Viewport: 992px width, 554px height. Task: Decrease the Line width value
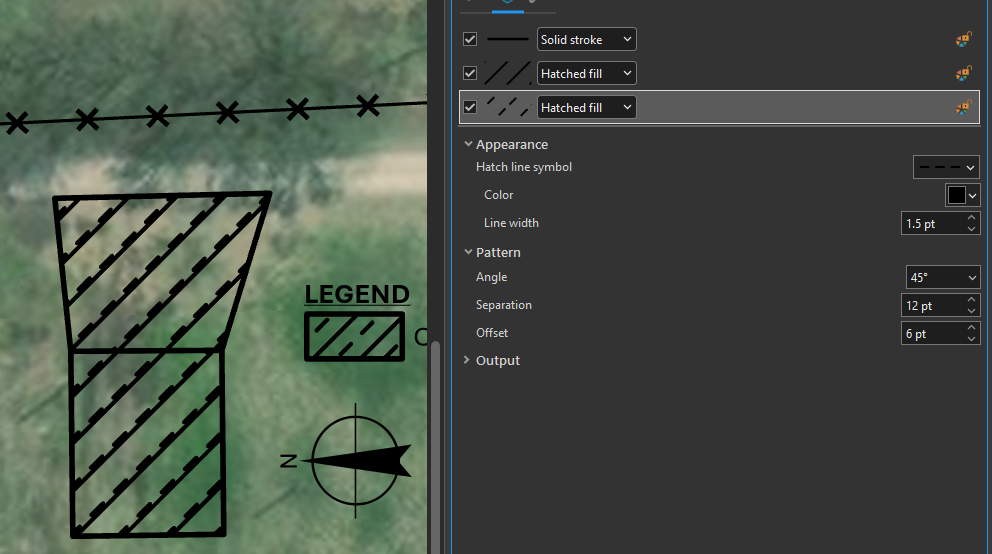click(x=972, y=229)
